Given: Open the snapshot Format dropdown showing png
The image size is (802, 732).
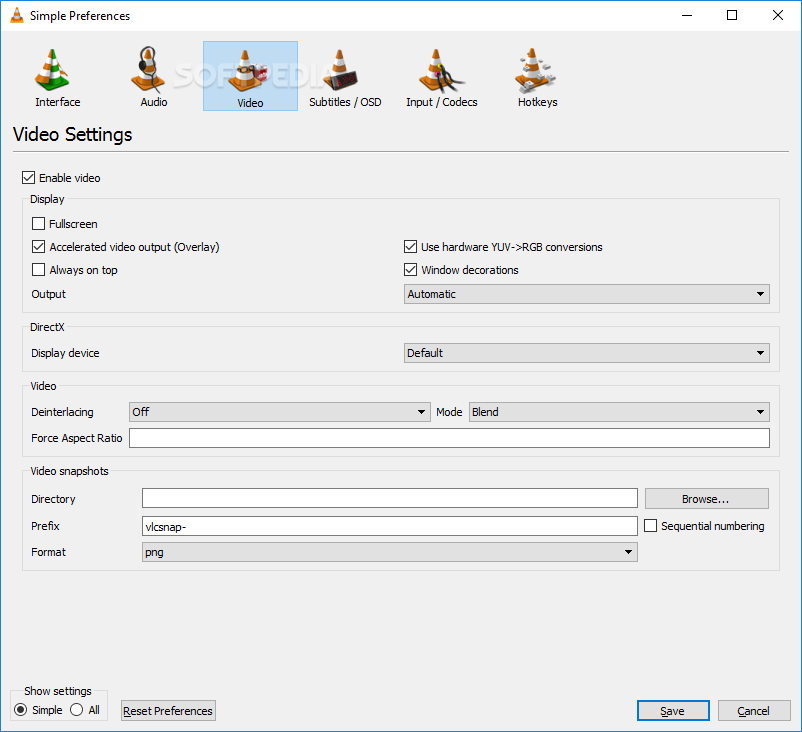Looking at the screenshot, I should click(390, 552).
